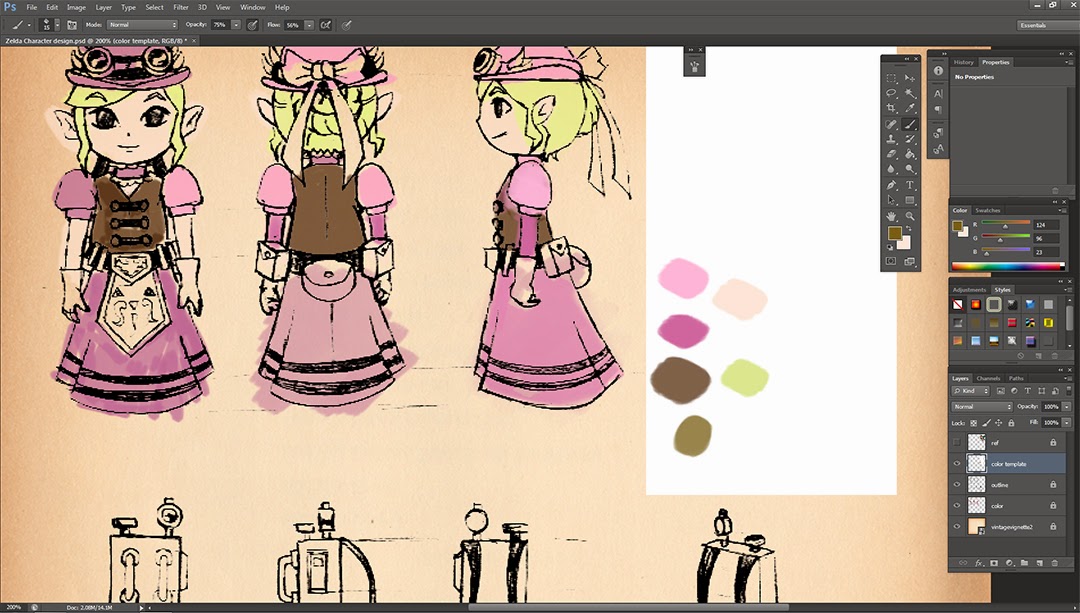Select the Blur tool
Image resolution: width=1080 pixels, height=613 pixels.
tap(891, 169)
